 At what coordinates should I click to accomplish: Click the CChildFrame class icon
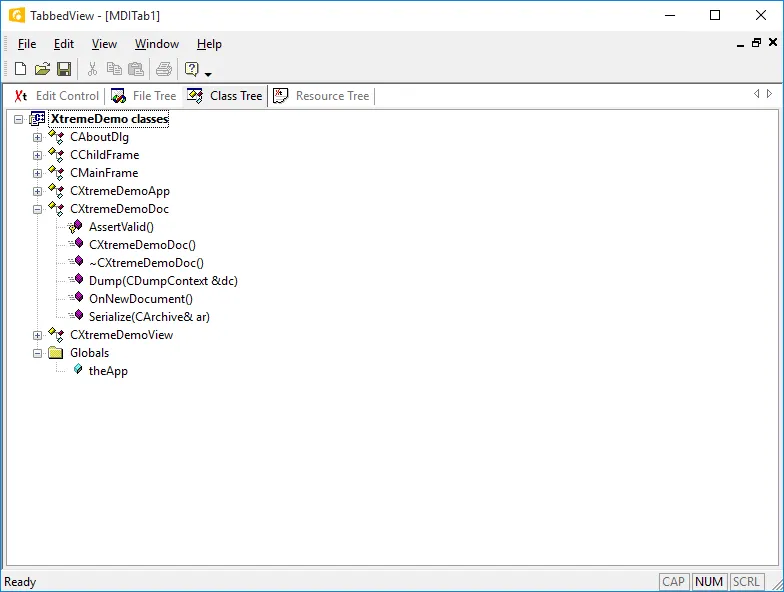point(56,155)
